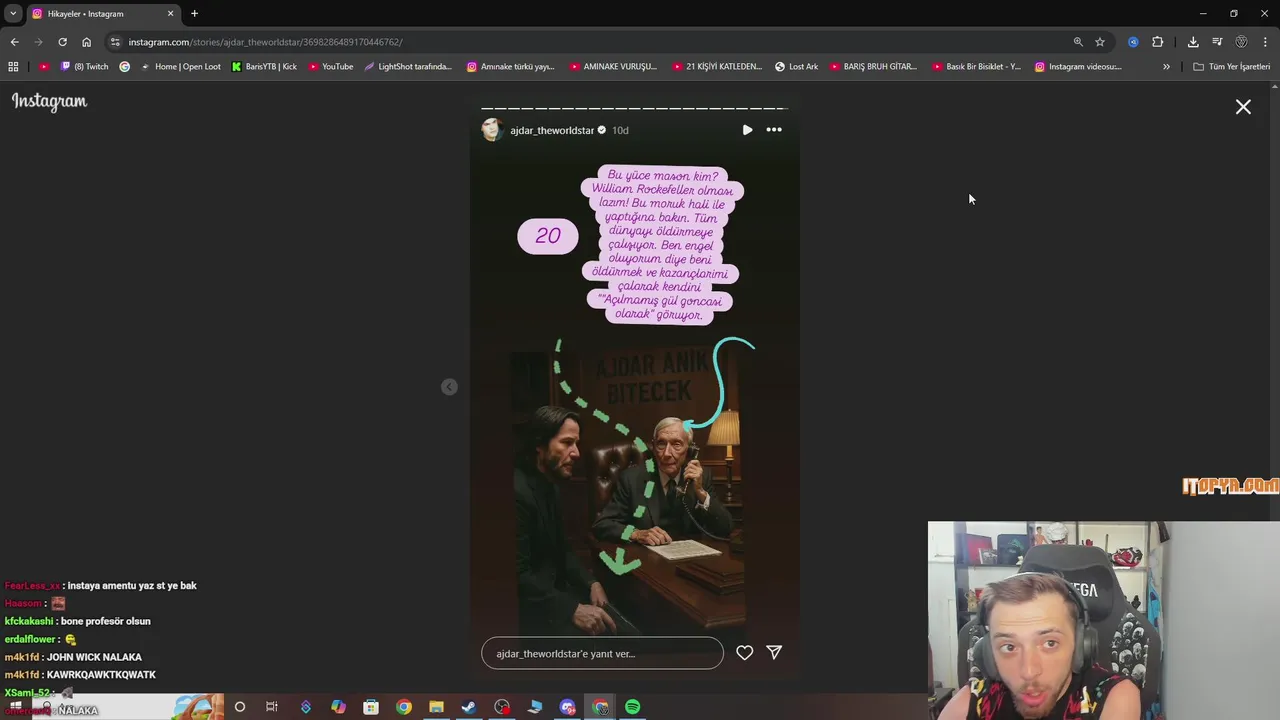The height and width of the screenshot is (720, 1280).
Task: Open the Chrome profile avatar
Action: click(1241, 42)
